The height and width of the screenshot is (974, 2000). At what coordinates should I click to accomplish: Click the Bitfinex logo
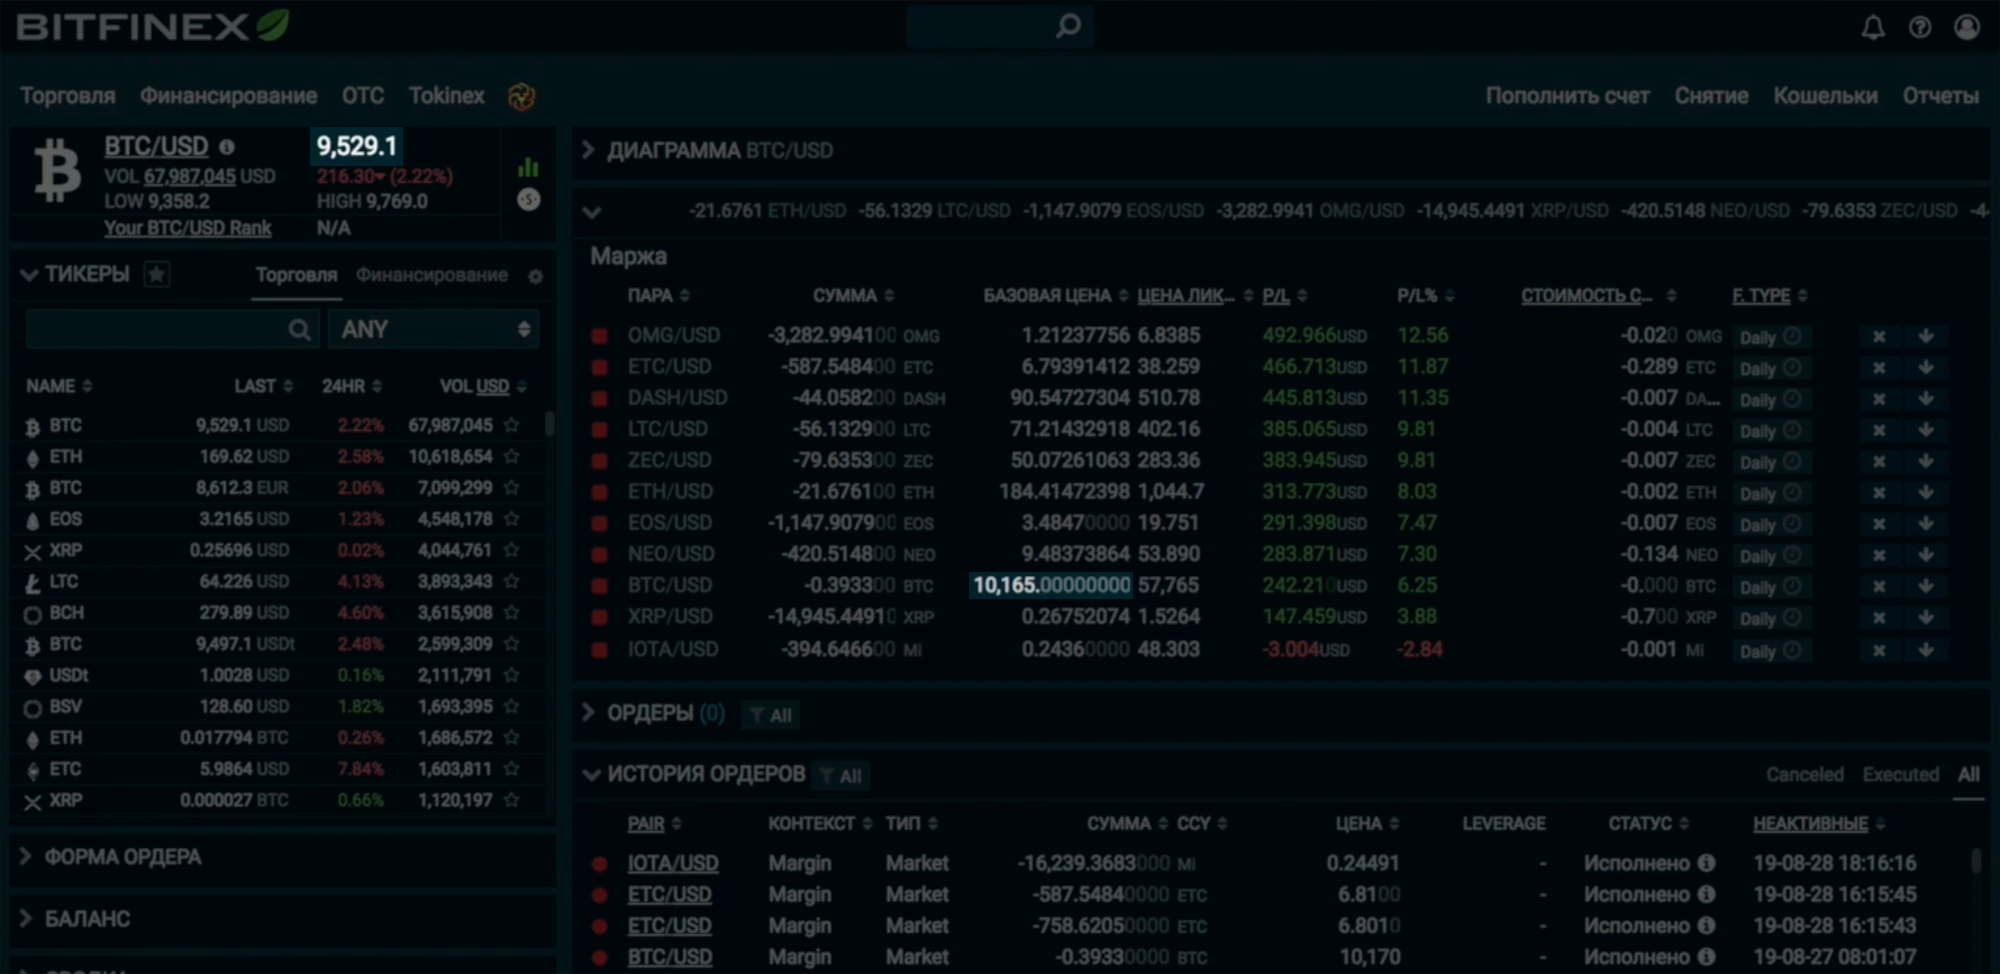pos(153,26)
